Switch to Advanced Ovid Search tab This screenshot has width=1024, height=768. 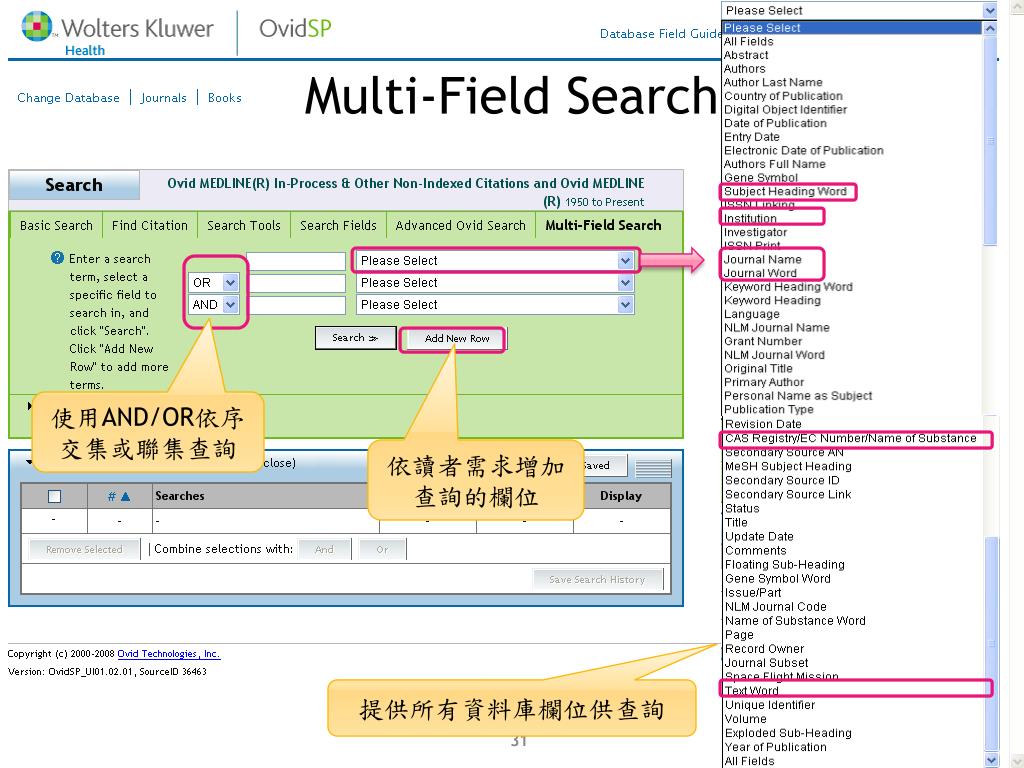pos(460,225)
